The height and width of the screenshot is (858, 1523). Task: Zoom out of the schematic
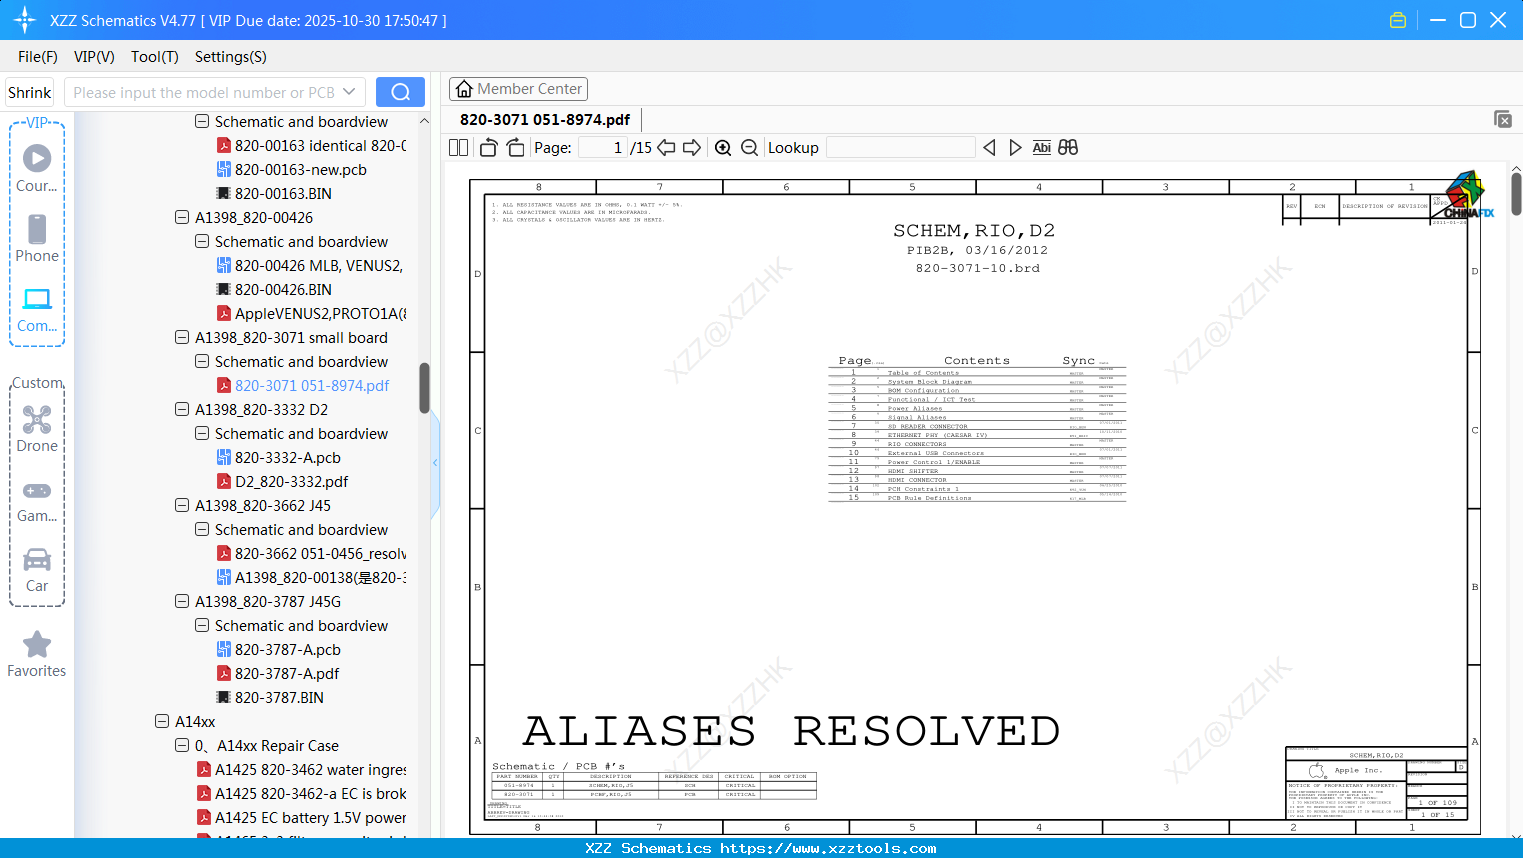[x=750, y=147]
